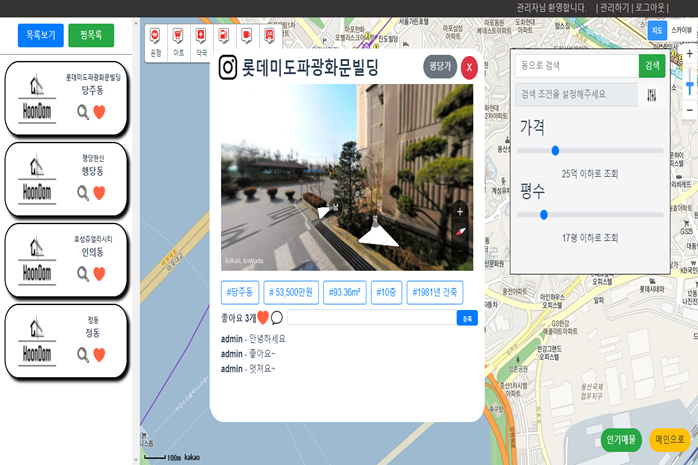Switch map to 지도 view
Image resolution: width=698 pixels, height=465 pixels.
click(x=657, y=30)
